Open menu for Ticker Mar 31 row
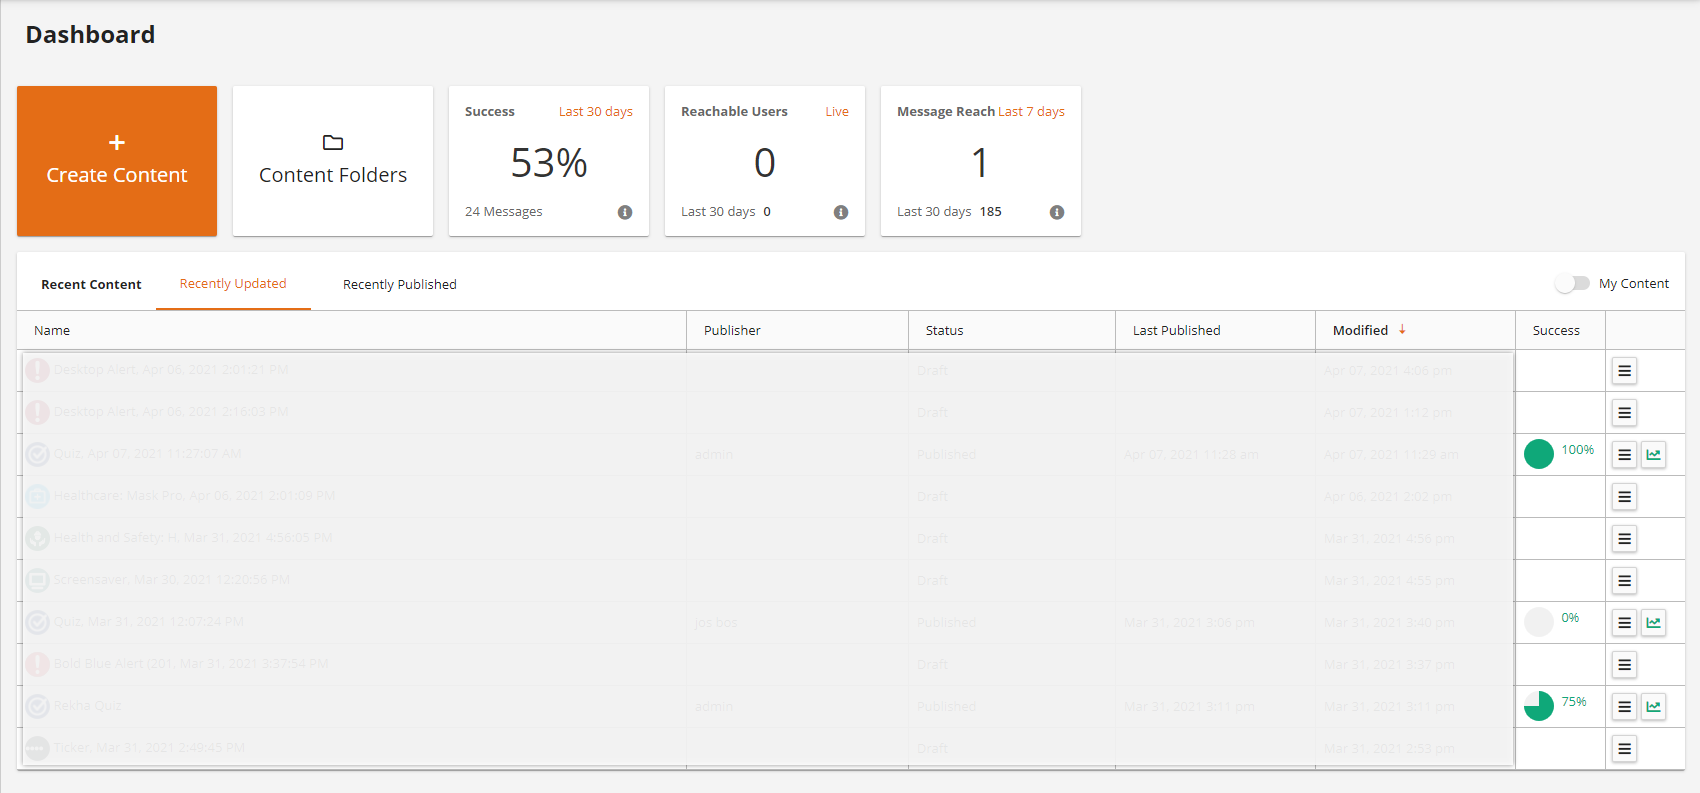The image size is (1700, 793). point(1624,749)
